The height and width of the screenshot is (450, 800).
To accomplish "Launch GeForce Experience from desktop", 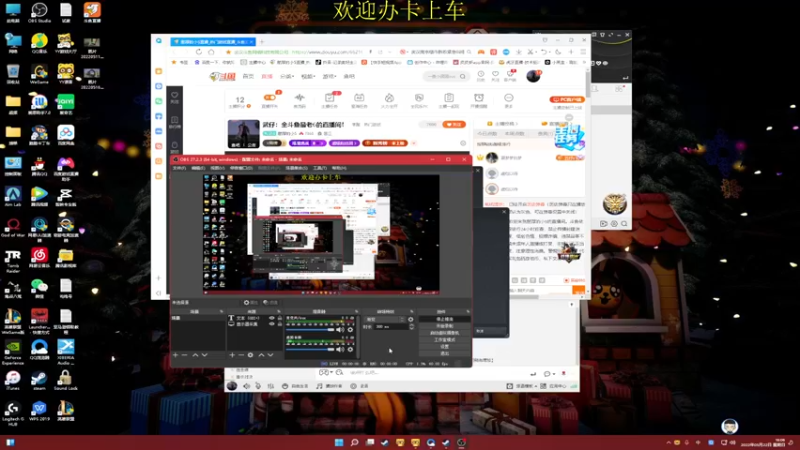I will (x=13, y=352).
